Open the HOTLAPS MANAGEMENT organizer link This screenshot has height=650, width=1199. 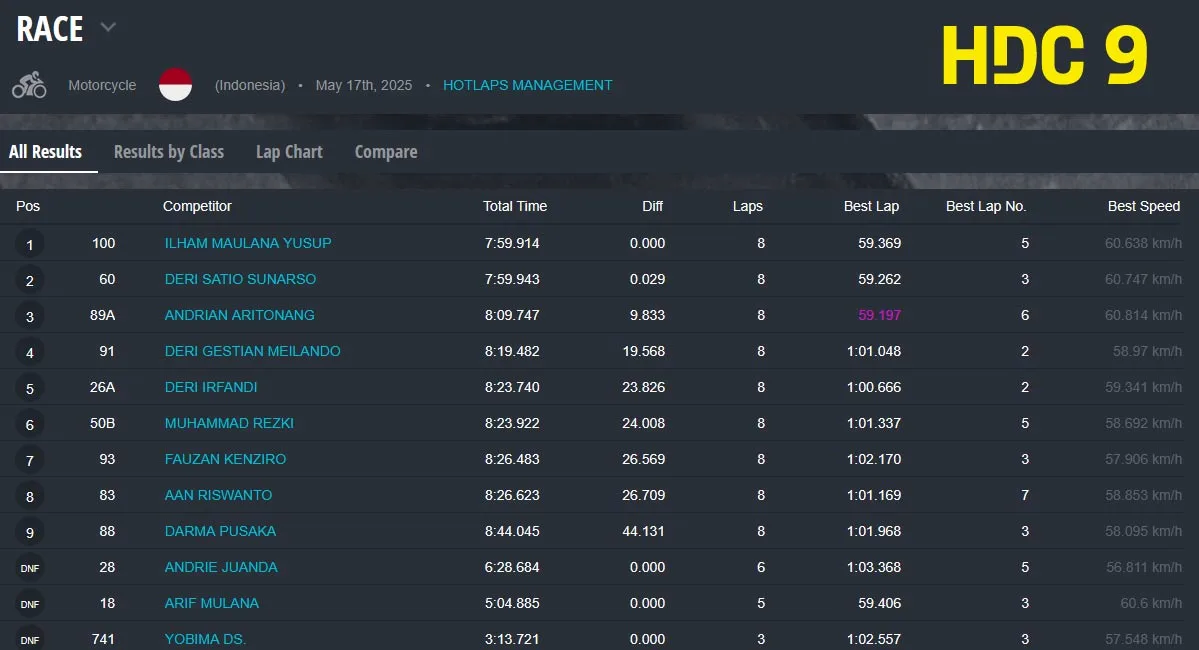[528, 85]
